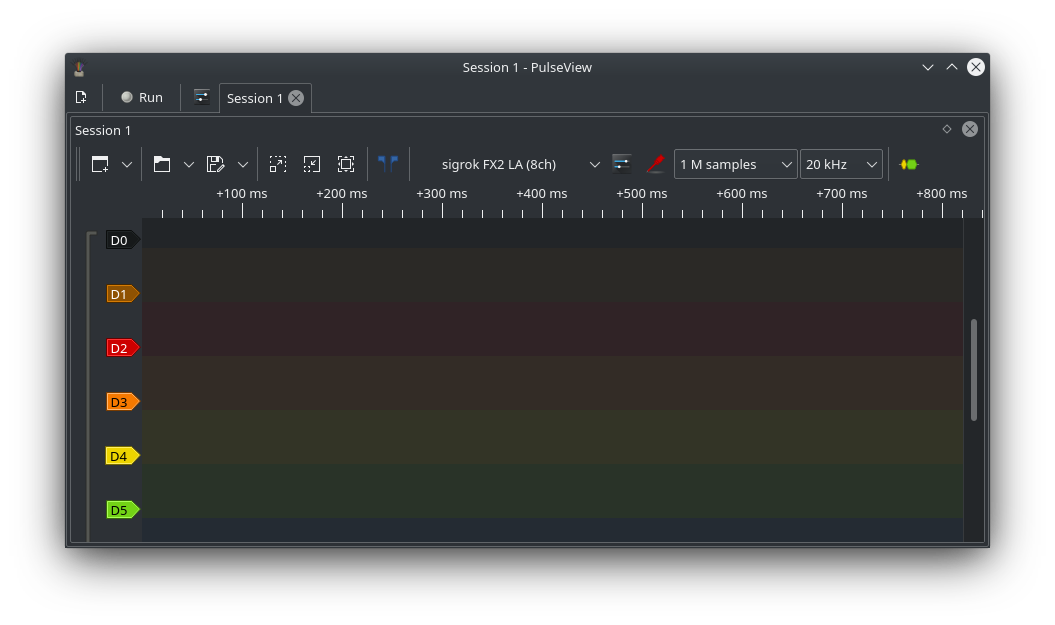
Task: Zoom to fit the entire capture
Action: click(x=346, y=163)
